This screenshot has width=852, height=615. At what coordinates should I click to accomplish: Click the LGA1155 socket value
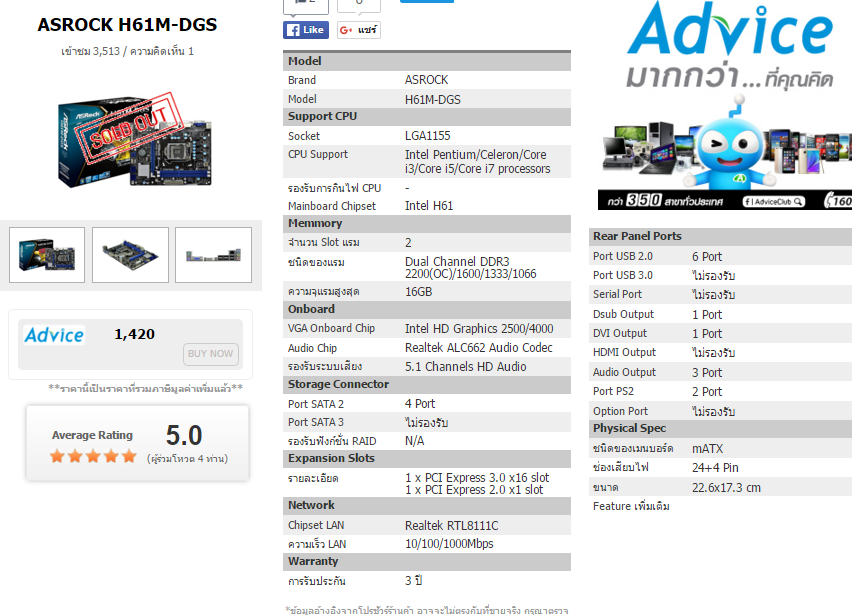428,136
